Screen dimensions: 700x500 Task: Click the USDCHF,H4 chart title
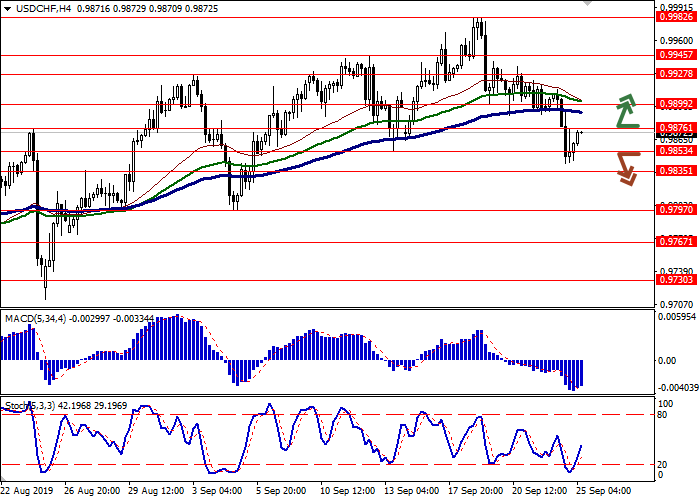tap(31, 7)
